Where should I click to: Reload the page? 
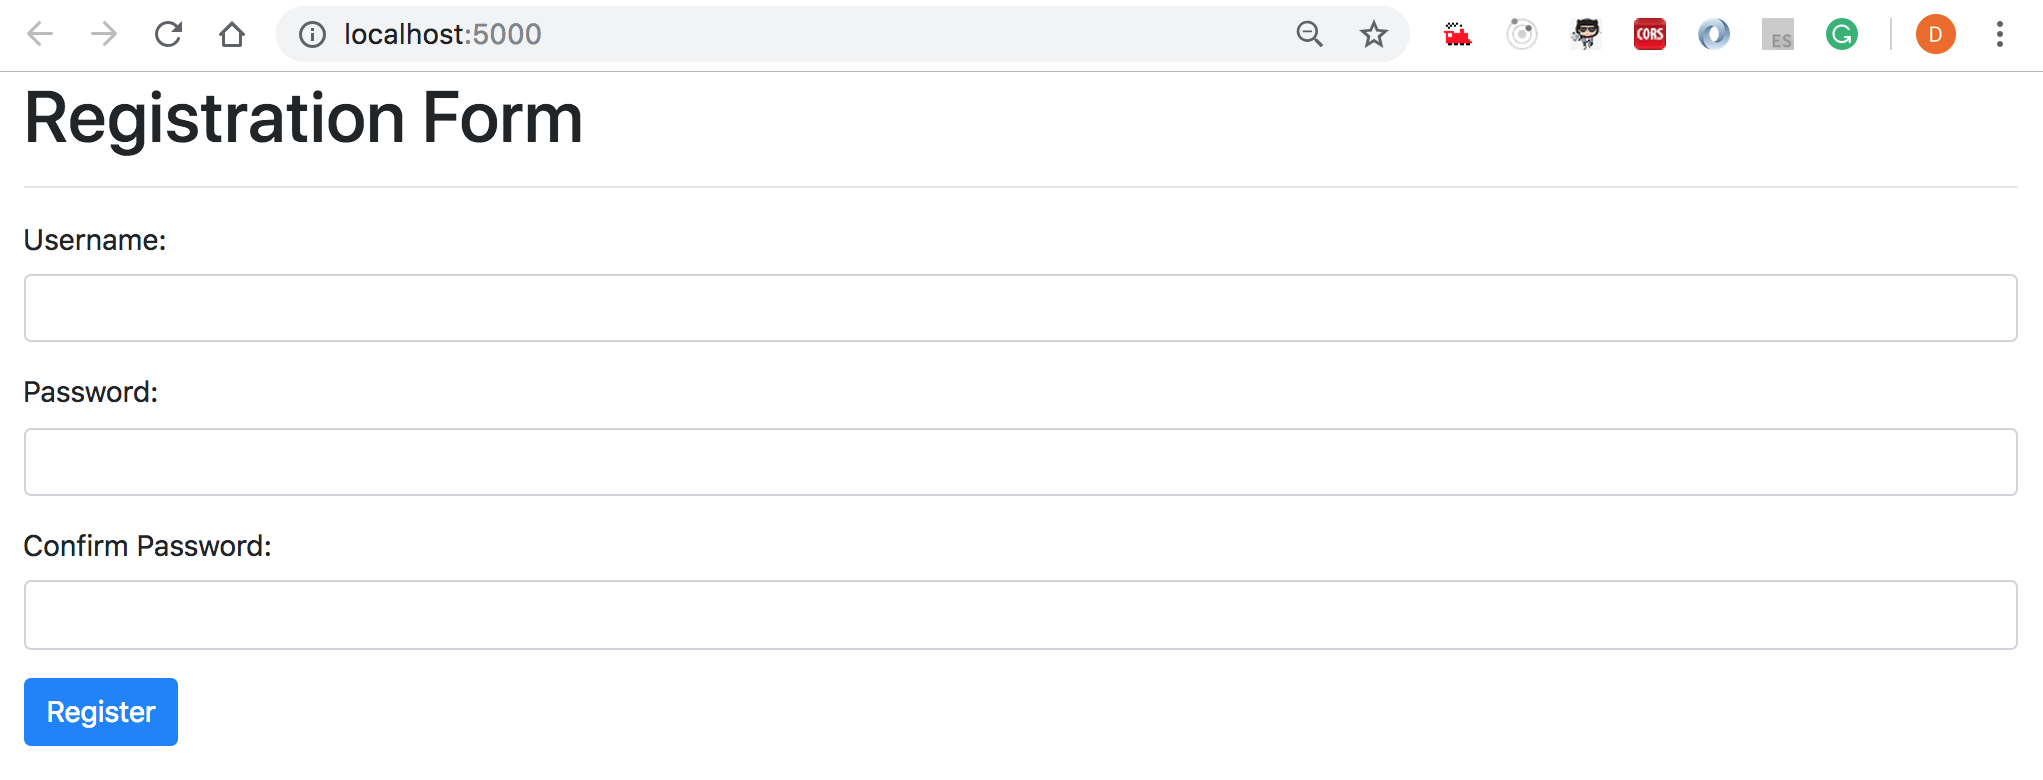(x=168, y=34)
